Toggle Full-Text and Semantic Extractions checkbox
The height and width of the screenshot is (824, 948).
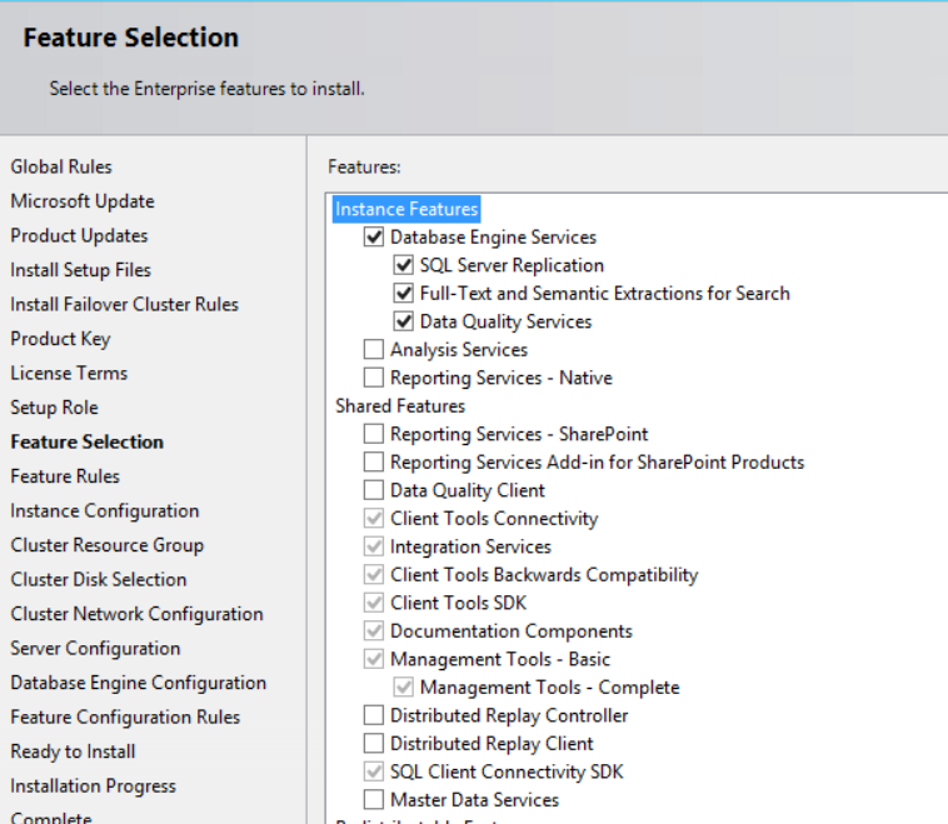[x=403, y=293]
